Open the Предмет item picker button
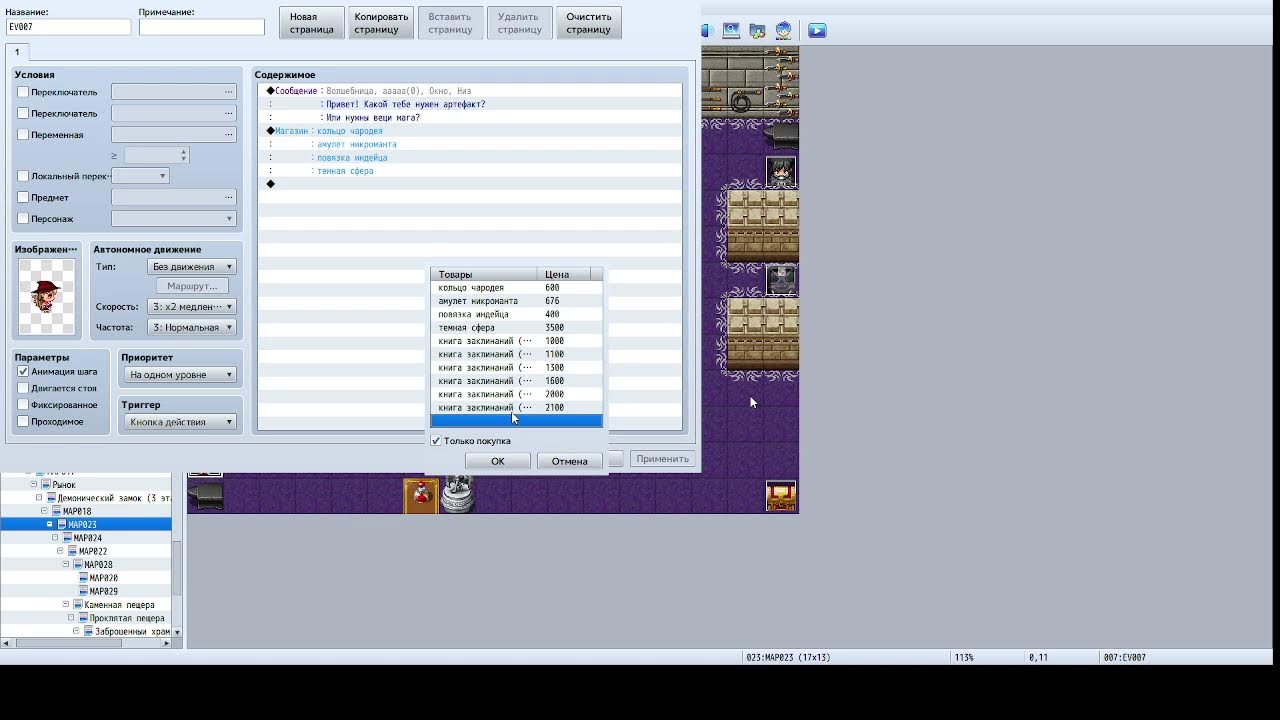 point(229,197)
